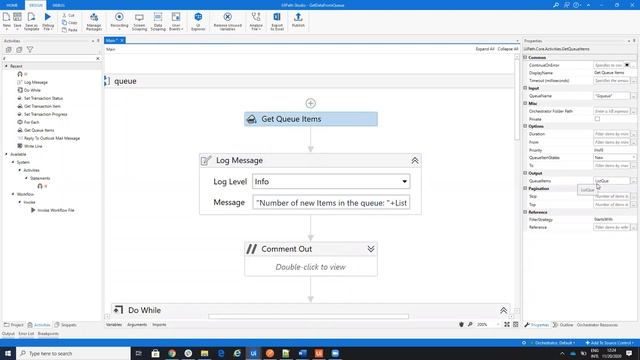Click expand all icon in Activities panel

coord(9,49)
